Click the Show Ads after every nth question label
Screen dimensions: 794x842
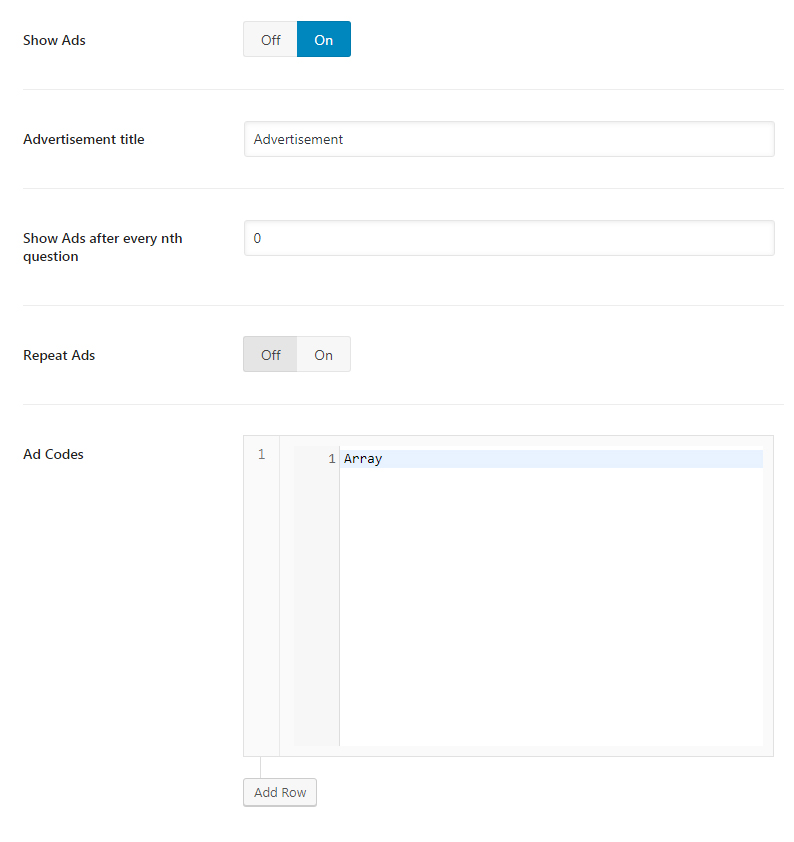(103, 247)
